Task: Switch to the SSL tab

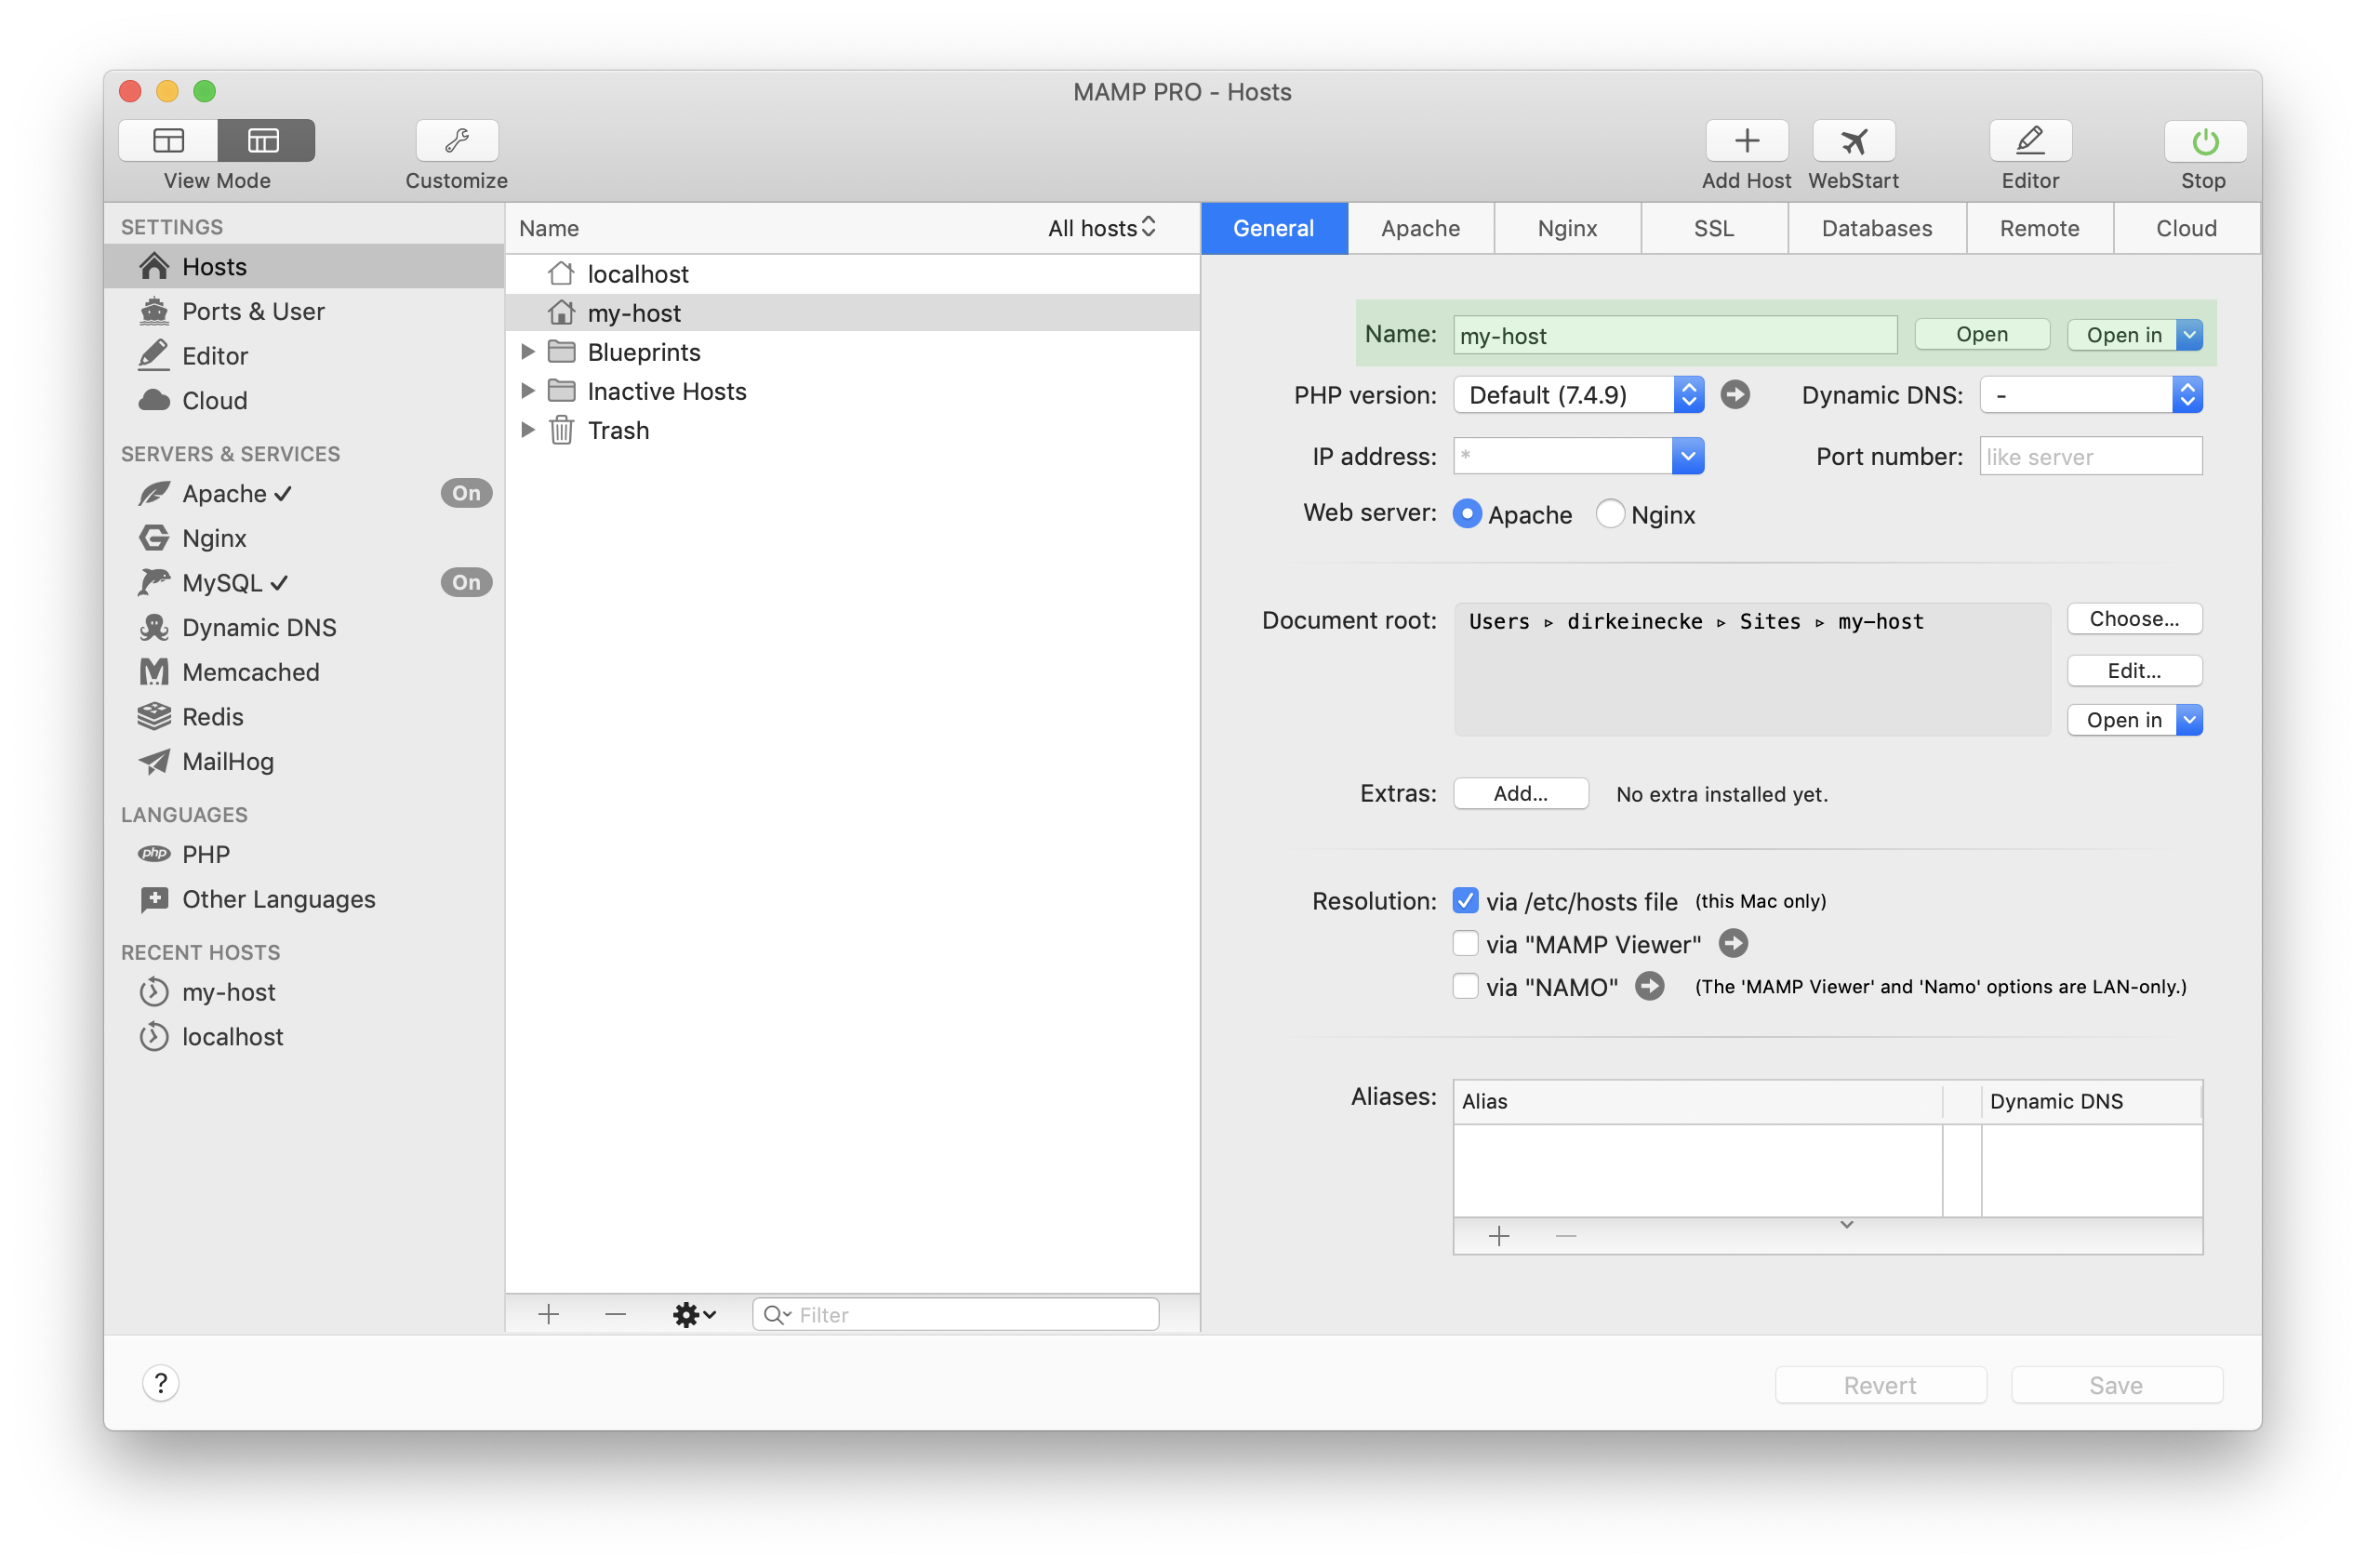Action: [x=1713, y=228]
